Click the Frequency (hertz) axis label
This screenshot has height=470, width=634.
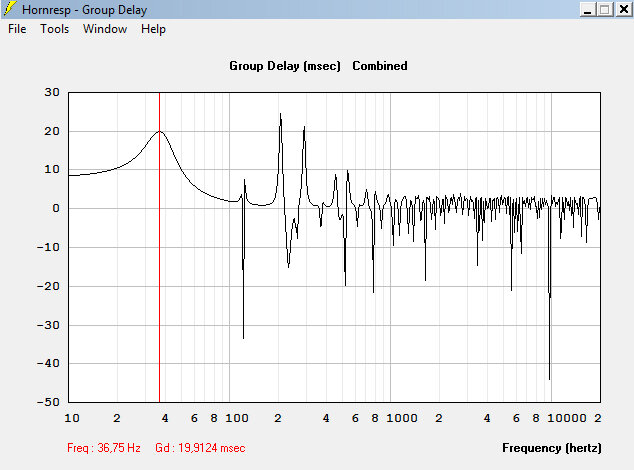552,448
